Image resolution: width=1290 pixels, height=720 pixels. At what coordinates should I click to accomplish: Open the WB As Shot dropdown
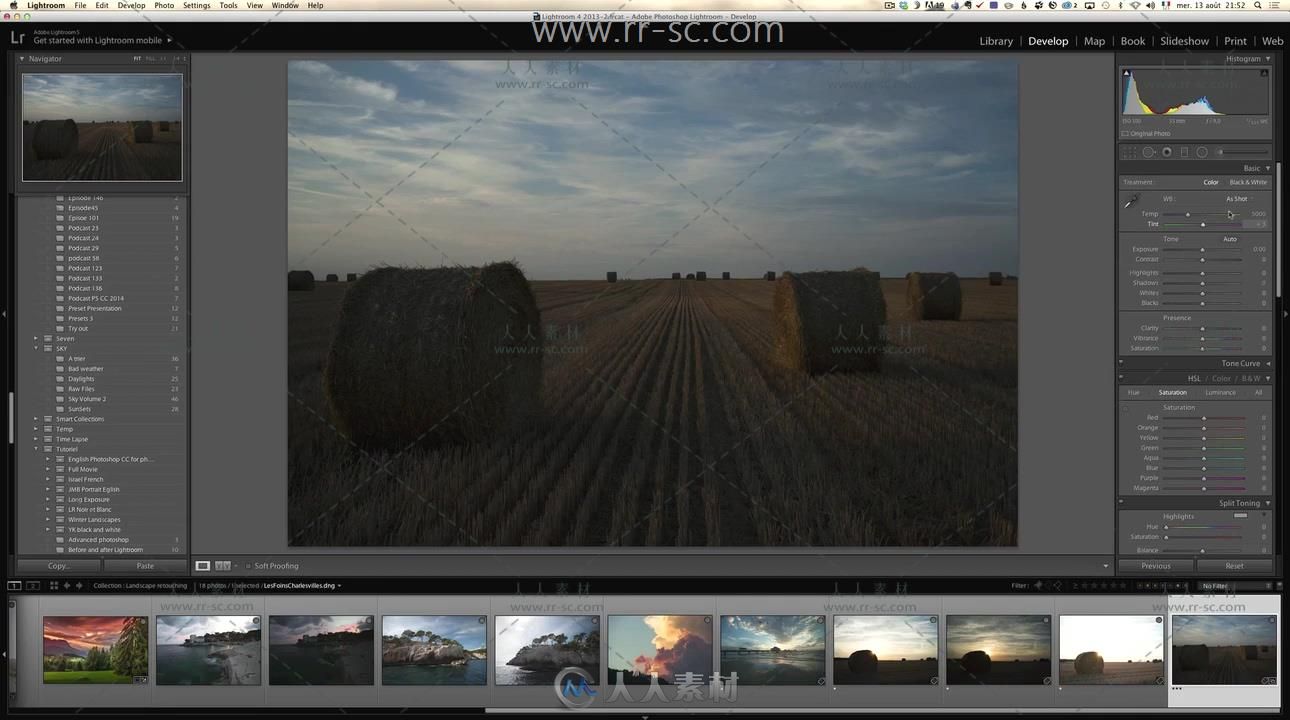pos(1240,199)
